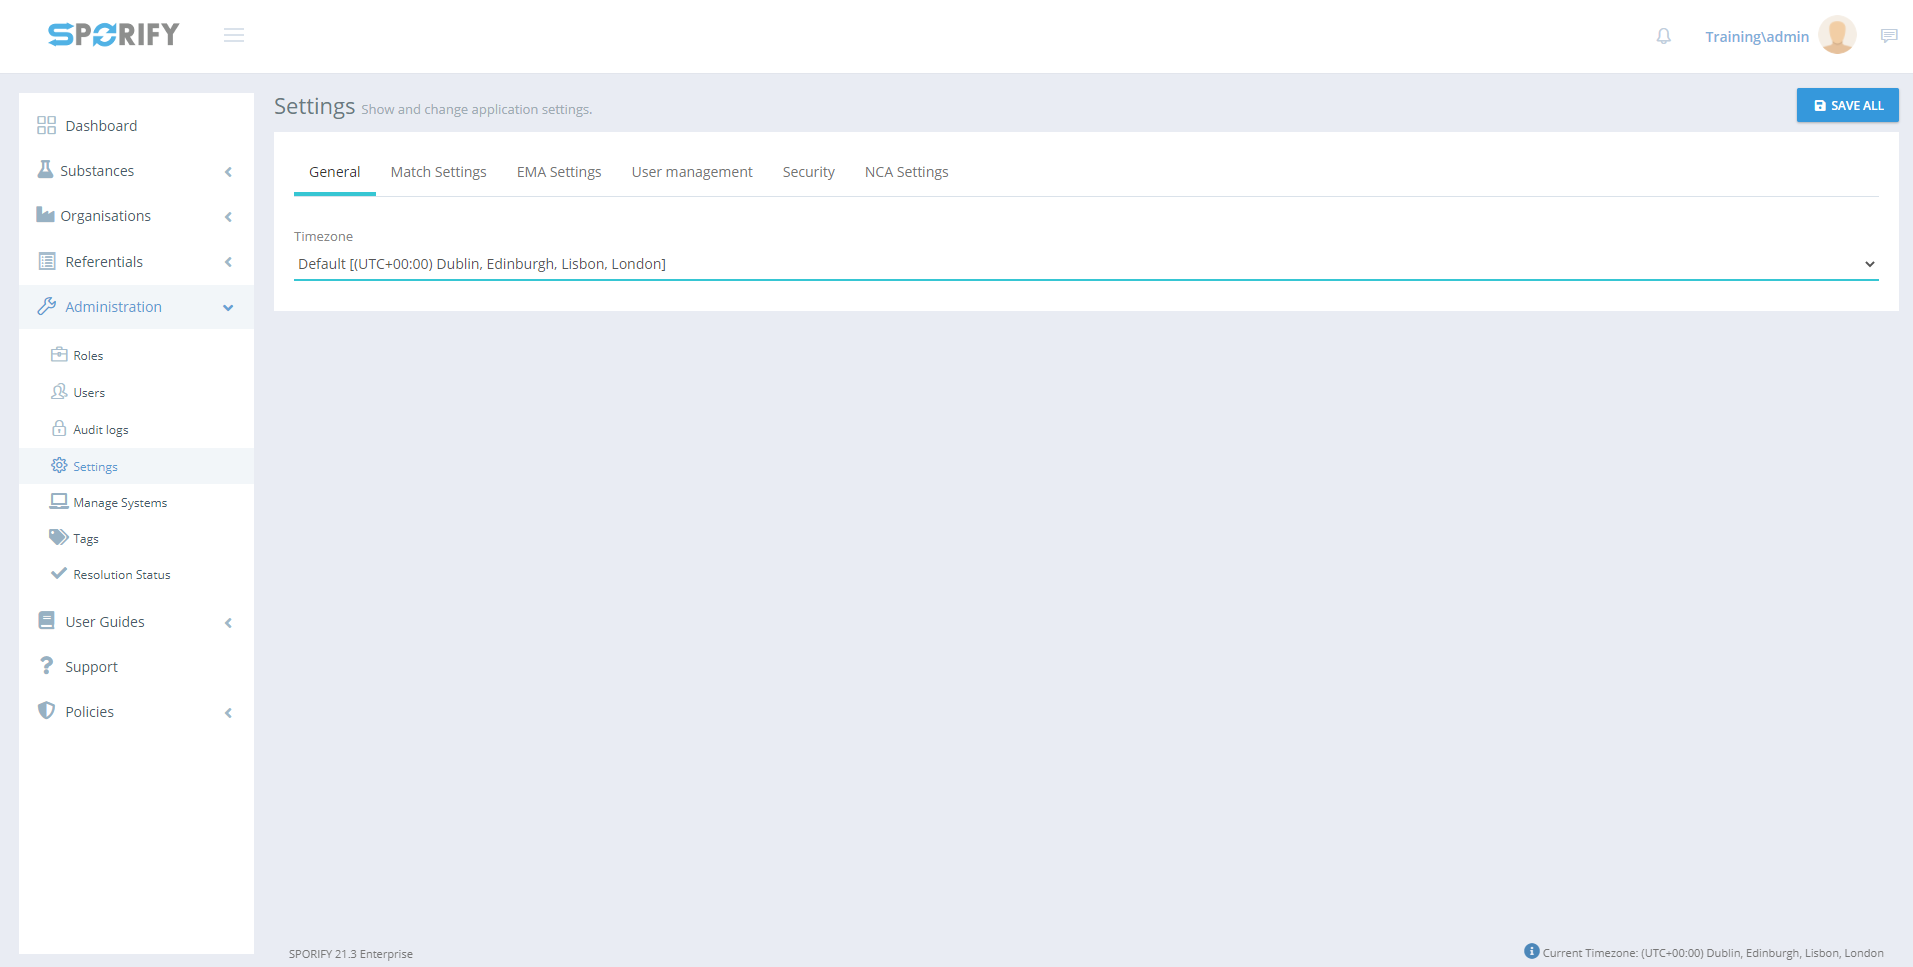This screenshot has height=967, width=1913.
Task: Toggle the hamburger sidebar menu
Action: pos(234,36)
